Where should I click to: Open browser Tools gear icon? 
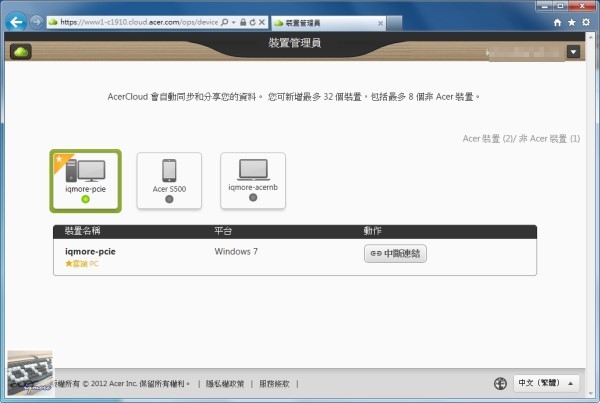click(x=586, y=22)
